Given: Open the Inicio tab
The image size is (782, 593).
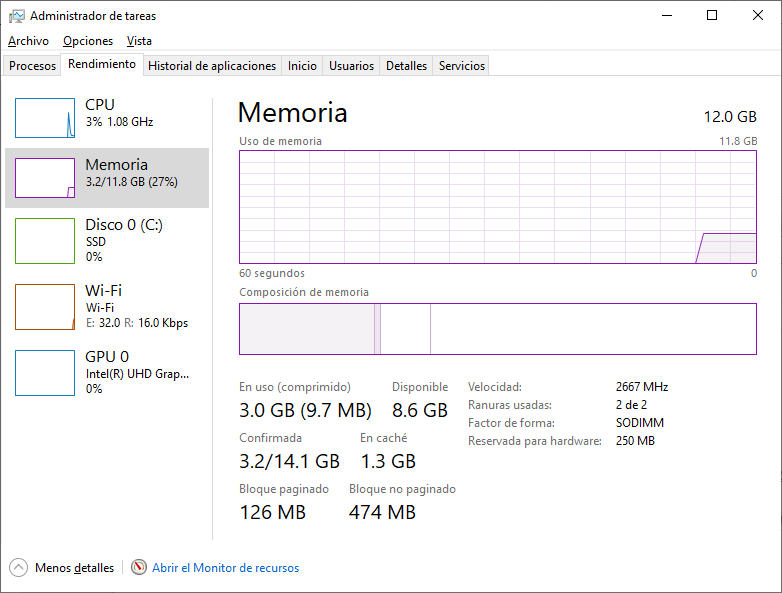Looking at the screenshot, I should (x=302, y=66).
